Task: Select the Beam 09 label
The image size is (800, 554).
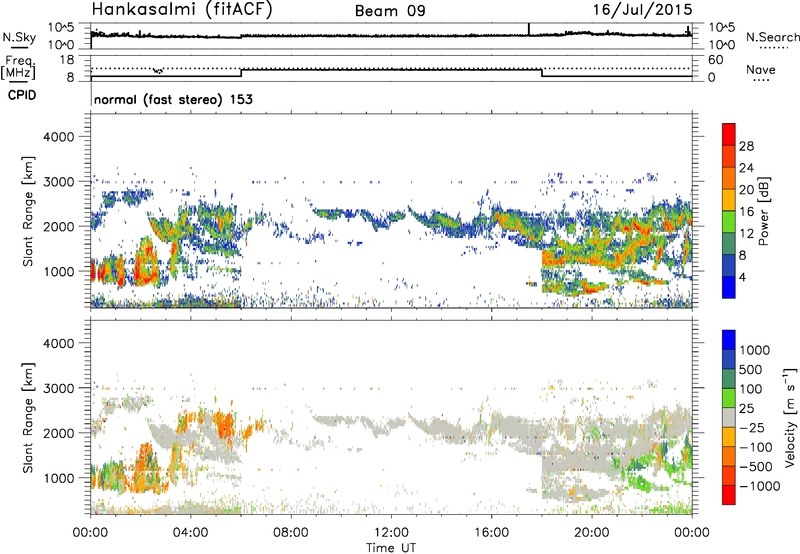Action: point(390,11)
